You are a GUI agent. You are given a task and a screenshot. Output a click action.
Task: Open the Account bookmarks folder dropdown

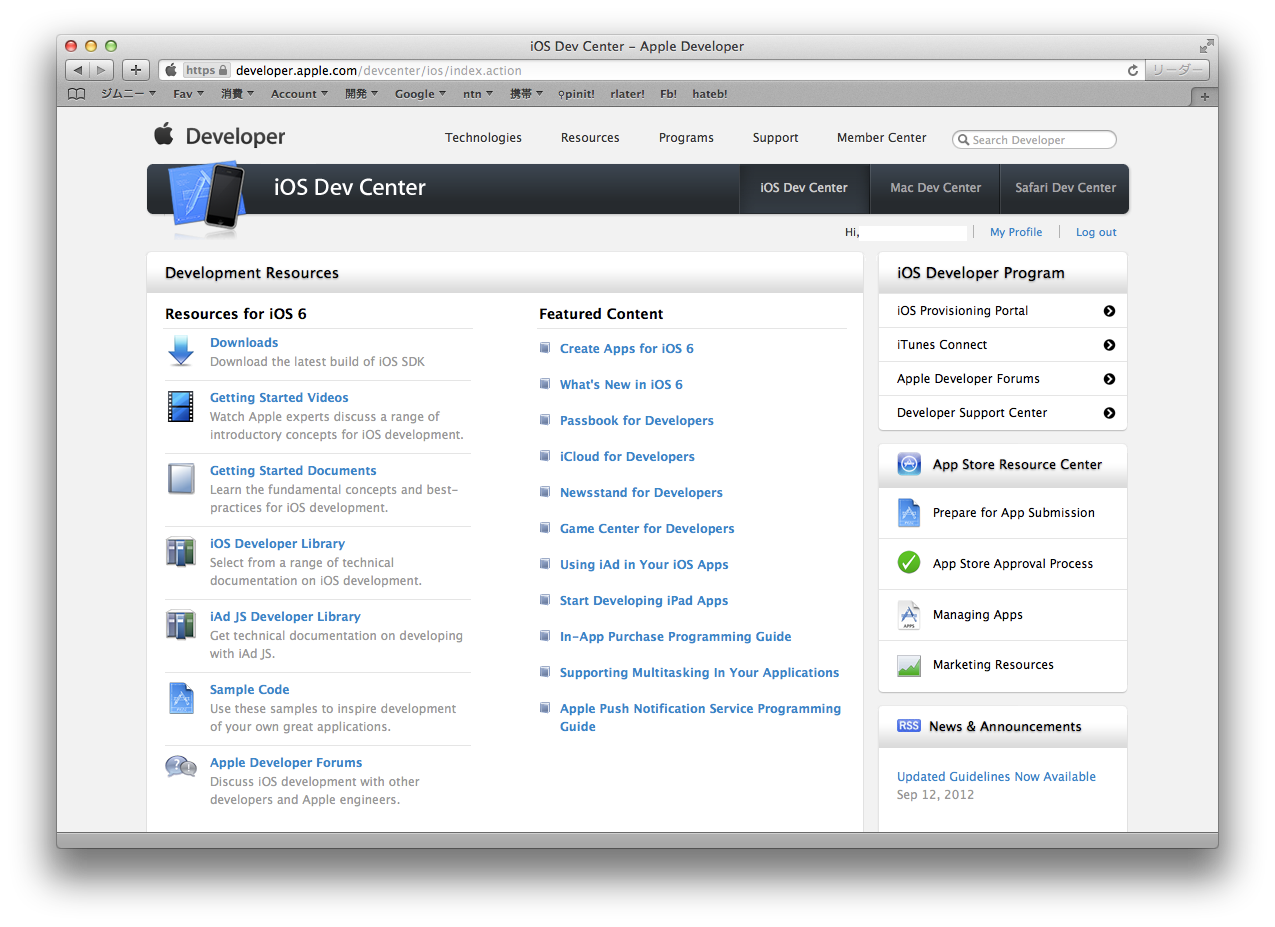pos(299,94)
